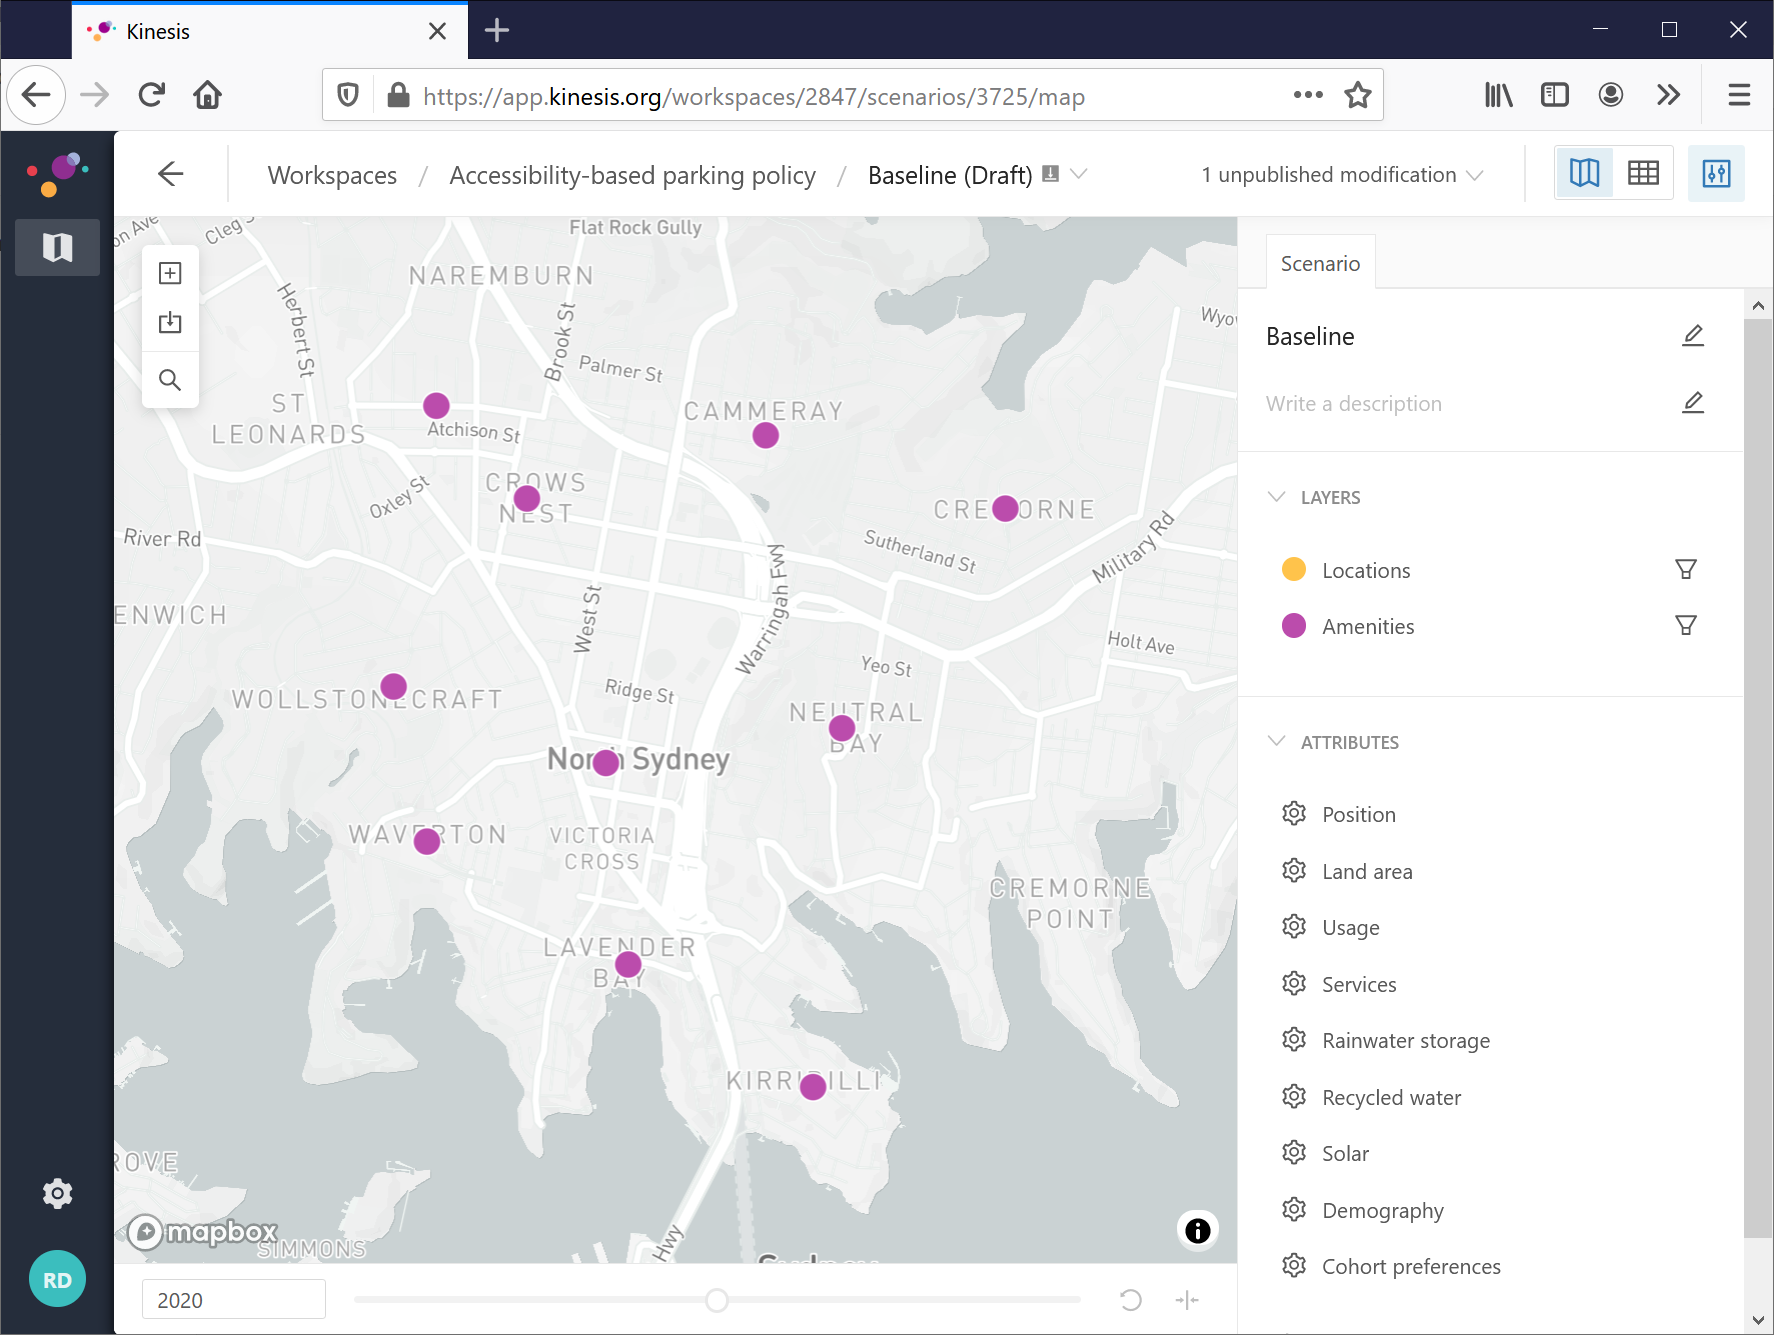
Task: Open Accessibility-based parking policy breadcrumb
Action: click(x=632, y=175)
